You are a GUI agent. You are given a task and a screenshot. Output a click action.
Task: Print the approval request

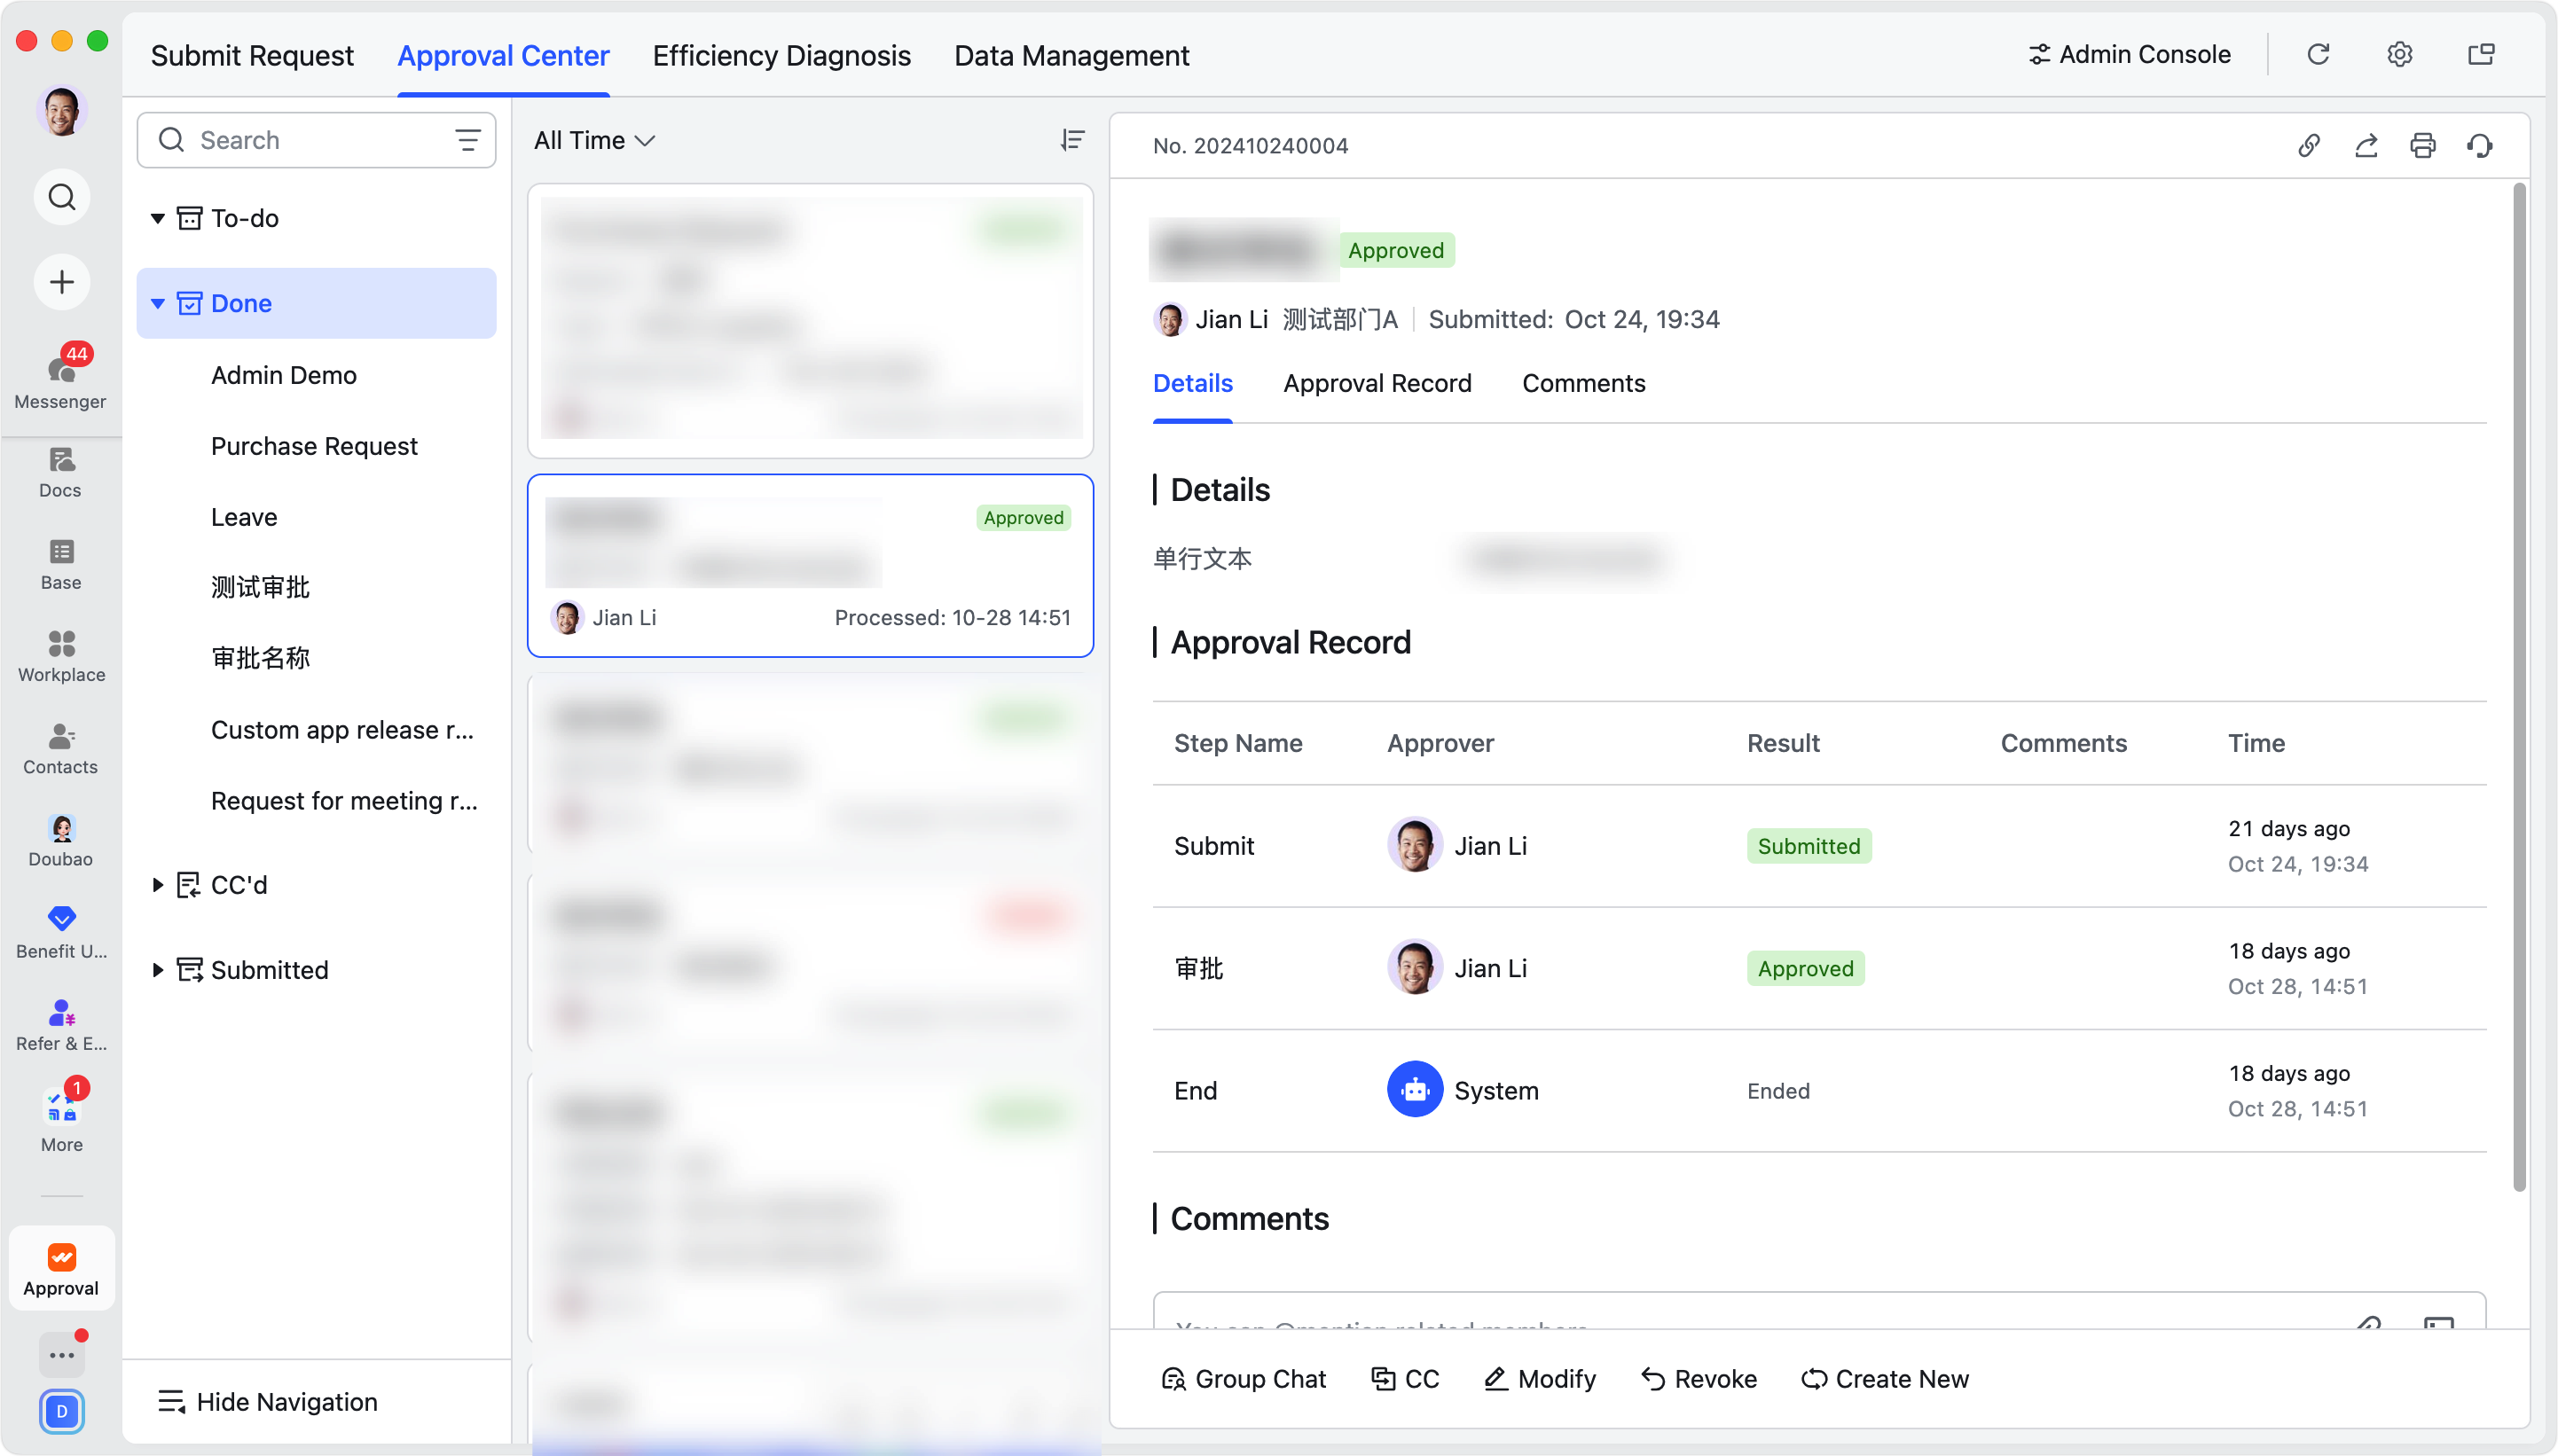pos(2423,146)
